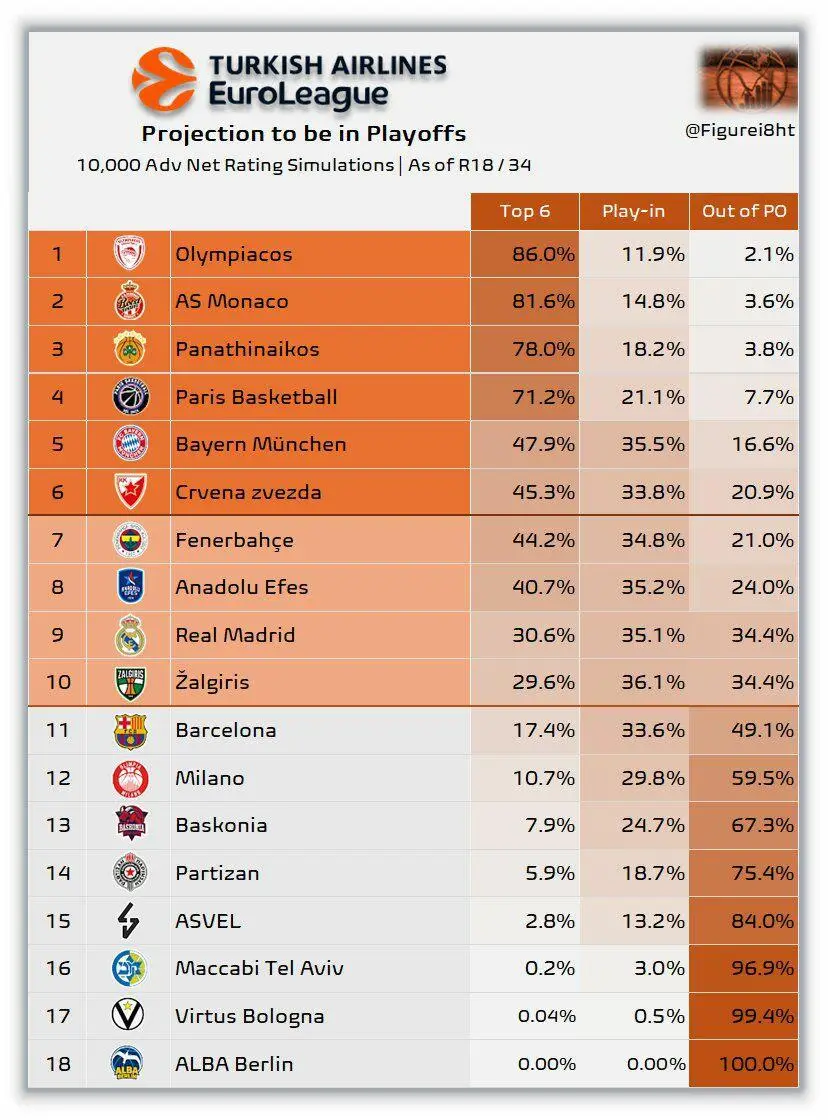Click the Projection to be in Playoffs title

(x=303, y=134)
